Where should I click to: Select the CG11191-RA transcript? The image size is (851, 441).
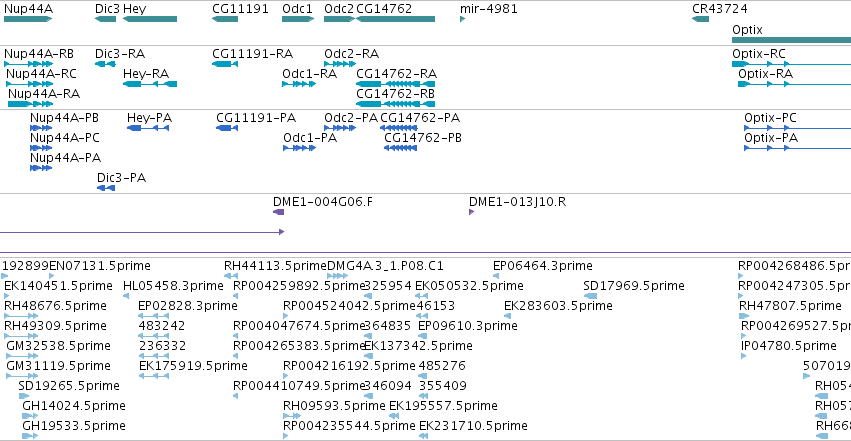click(252, 54)
